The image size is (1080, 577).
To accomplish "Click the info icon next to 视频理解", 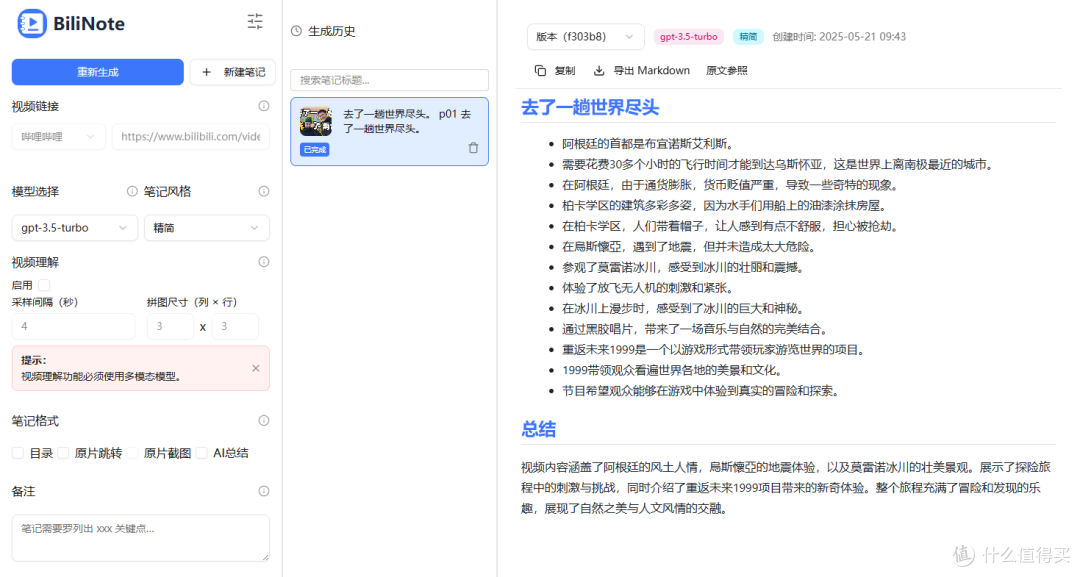I will 263,261.
